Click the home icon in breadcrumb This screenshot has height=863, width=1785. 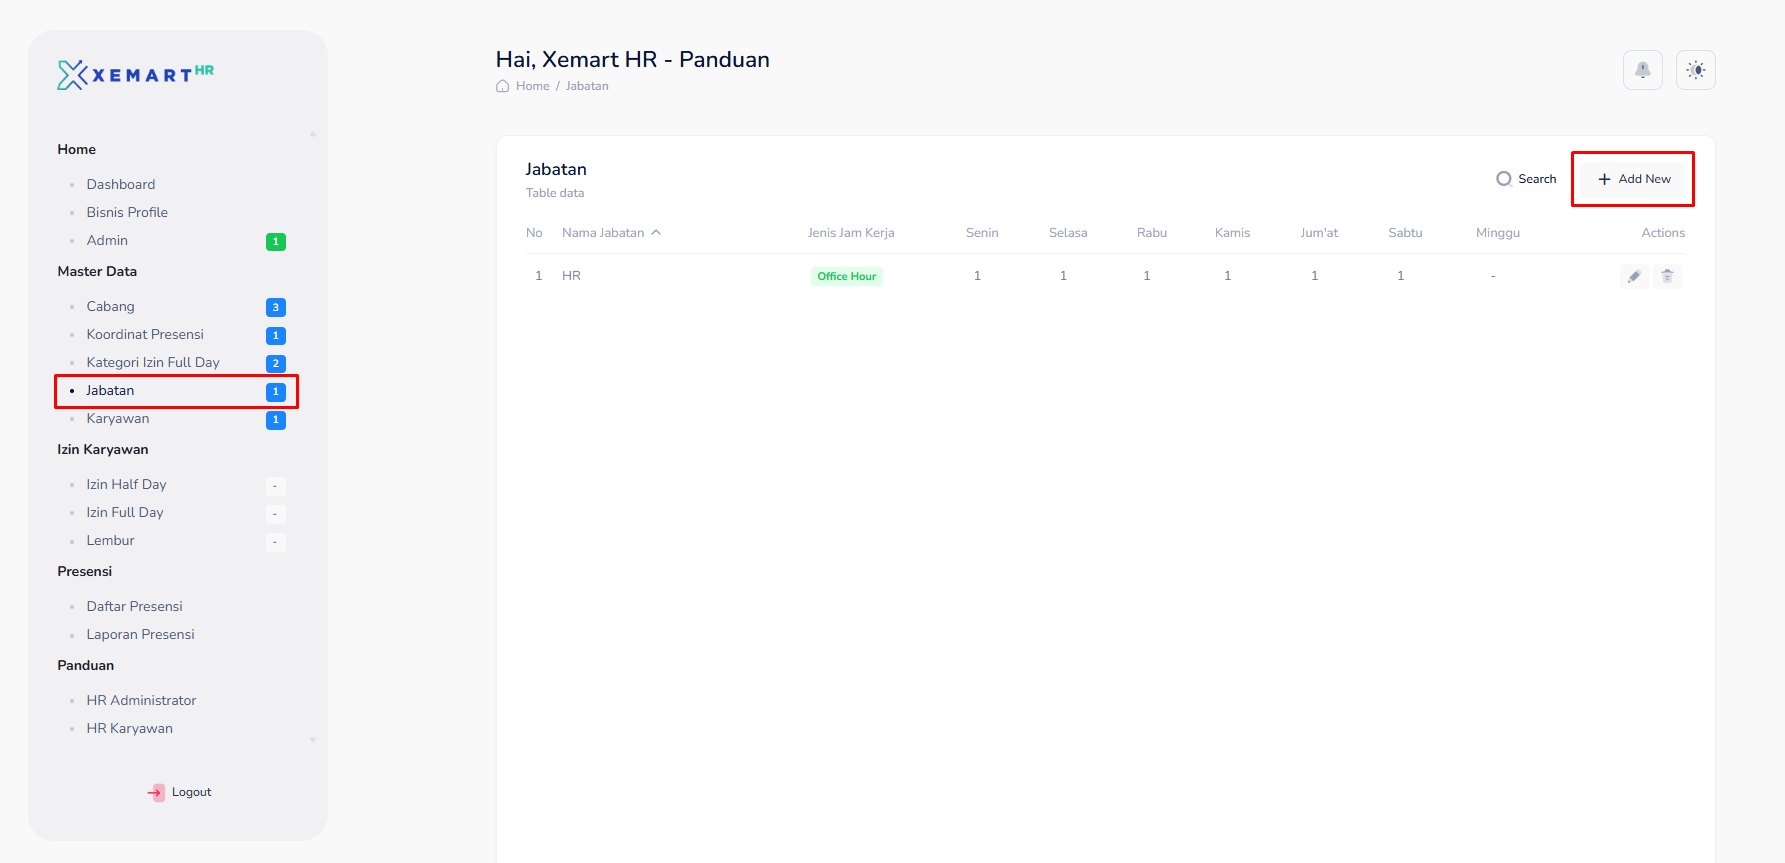coord(503,86)
